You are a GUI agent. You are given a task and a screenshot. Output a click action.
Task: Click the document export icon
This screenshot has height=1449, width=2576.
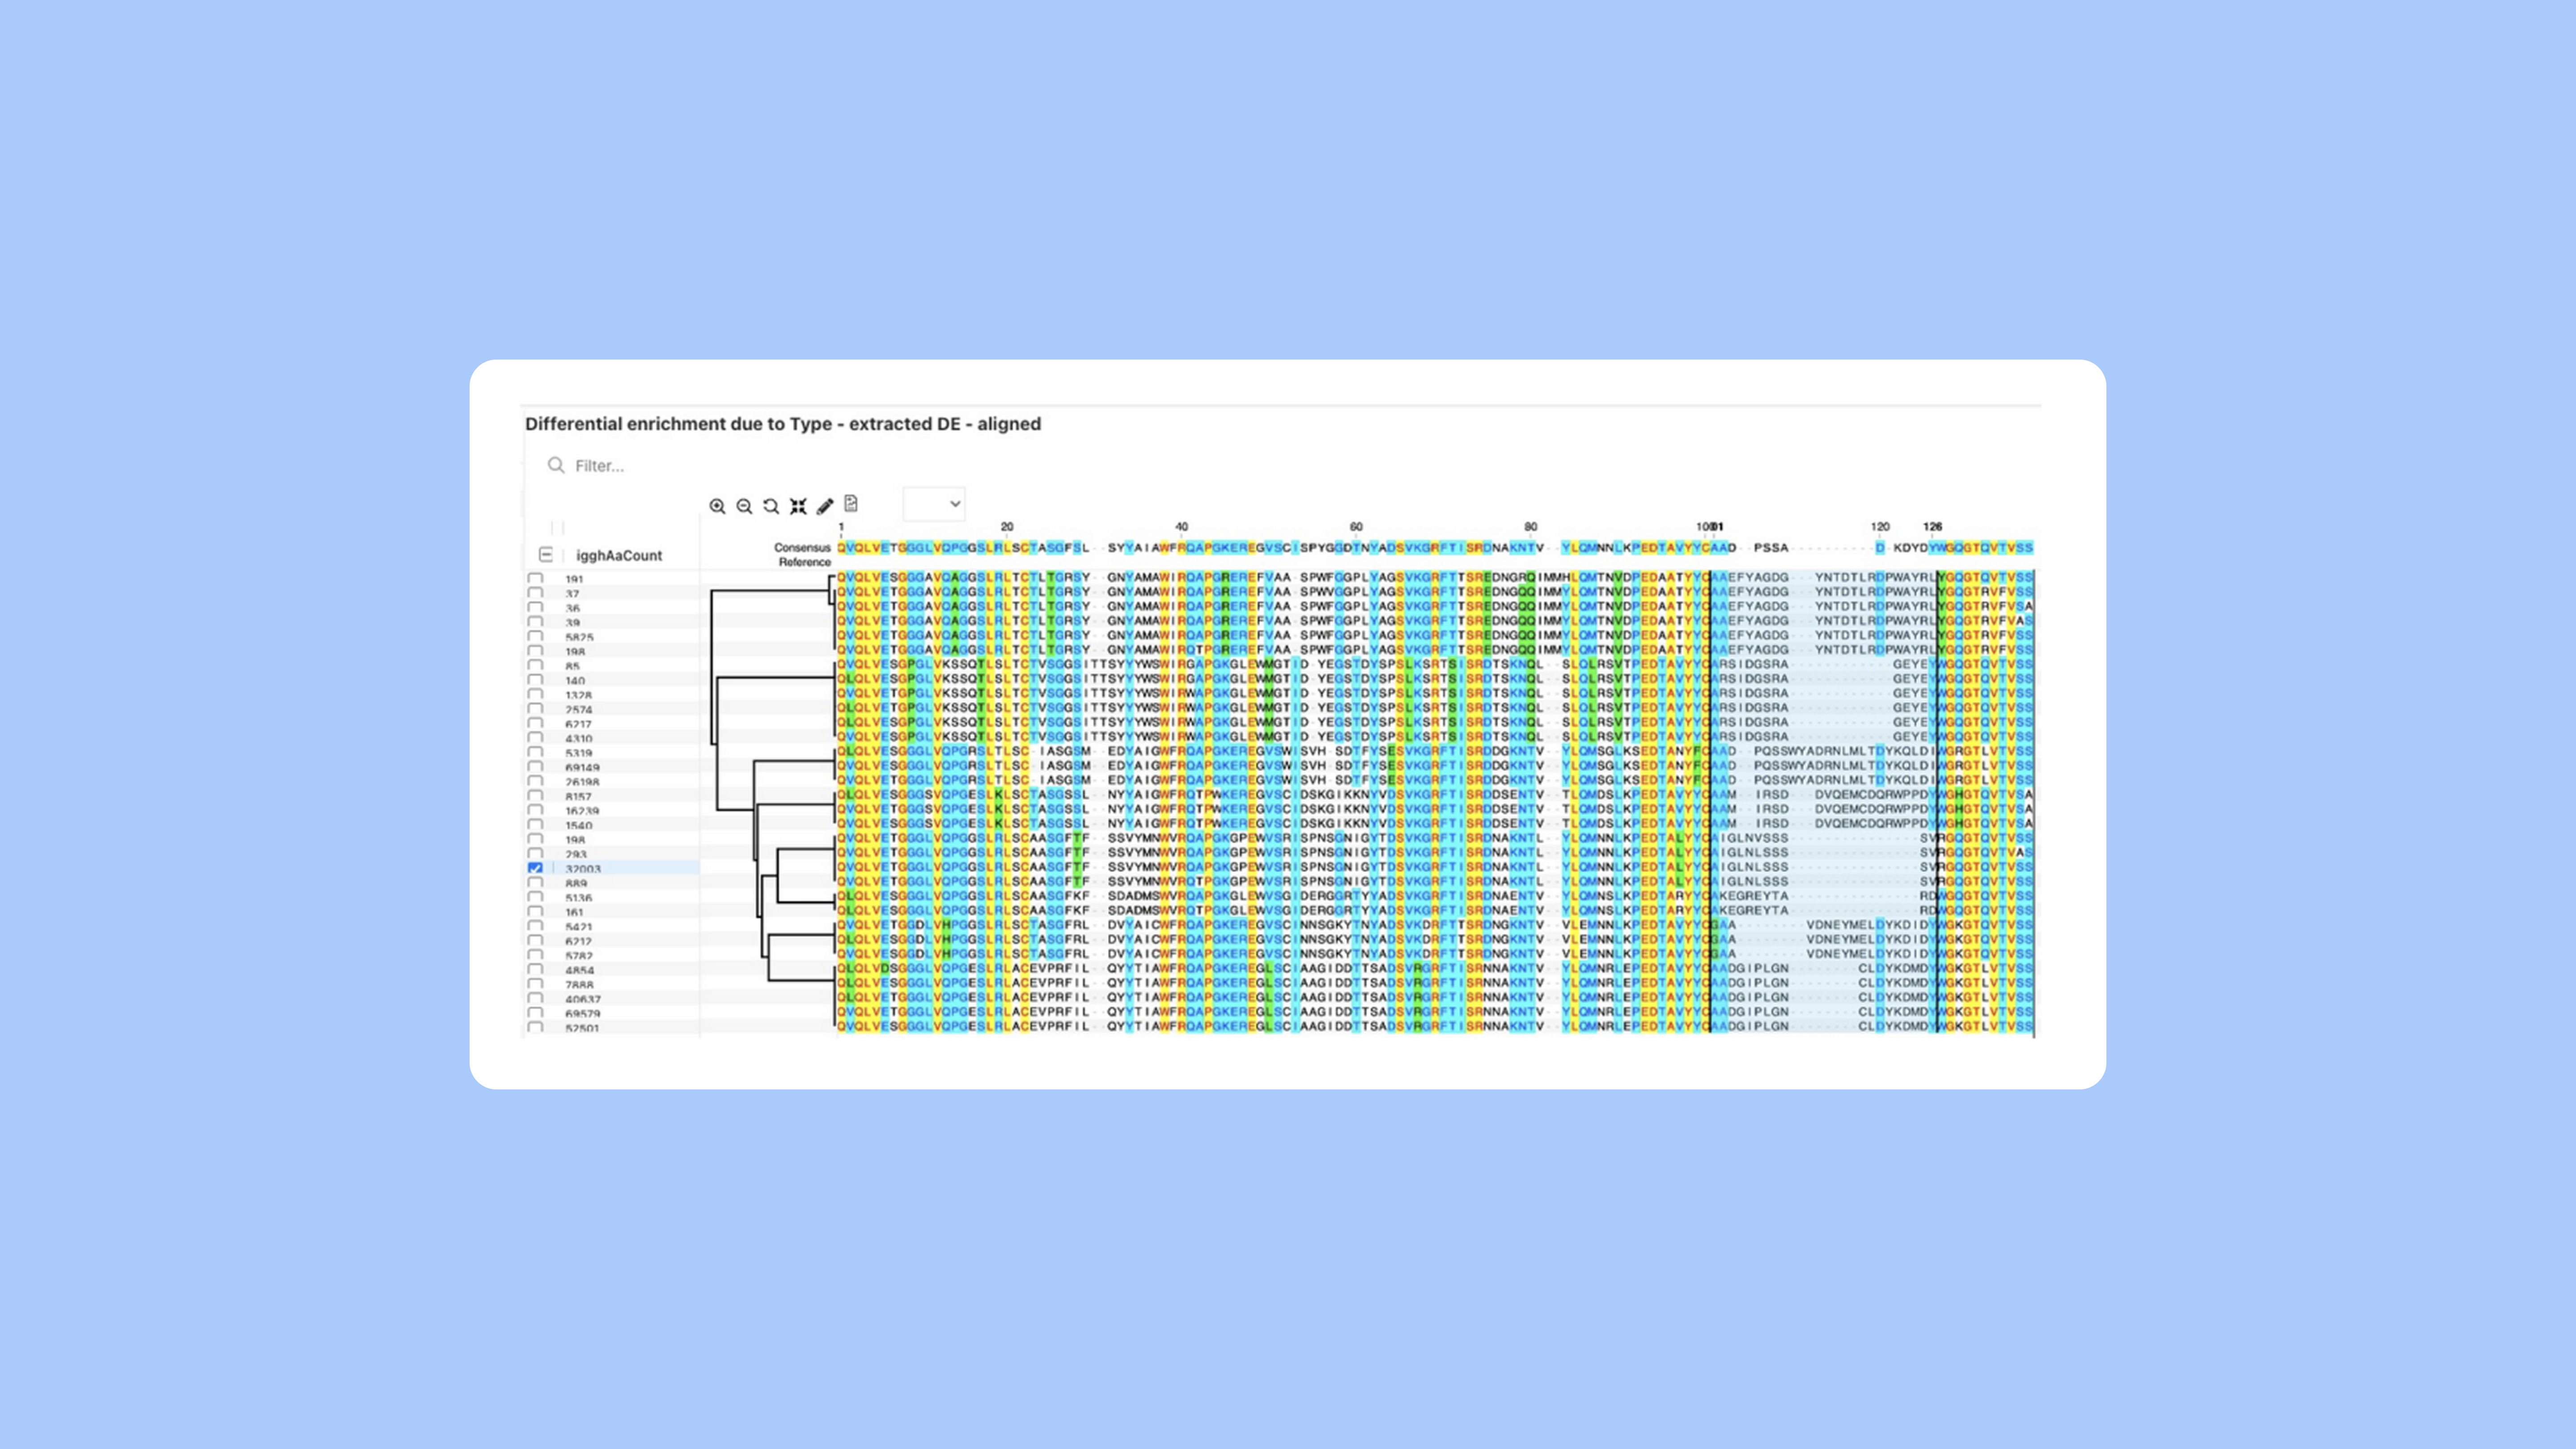851,504
